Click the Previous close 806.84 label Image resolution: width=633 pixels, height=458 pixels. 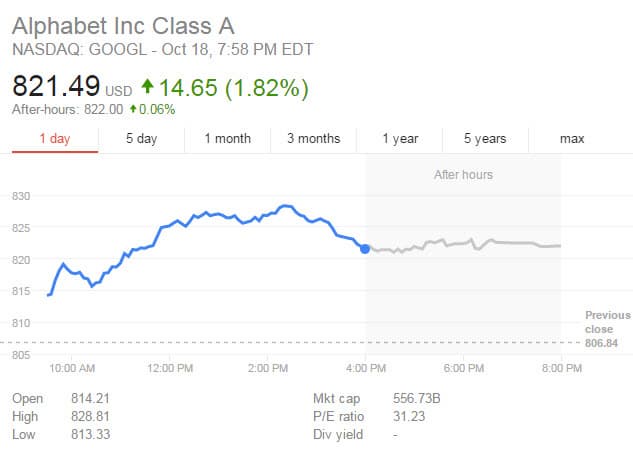click(607, 329)
